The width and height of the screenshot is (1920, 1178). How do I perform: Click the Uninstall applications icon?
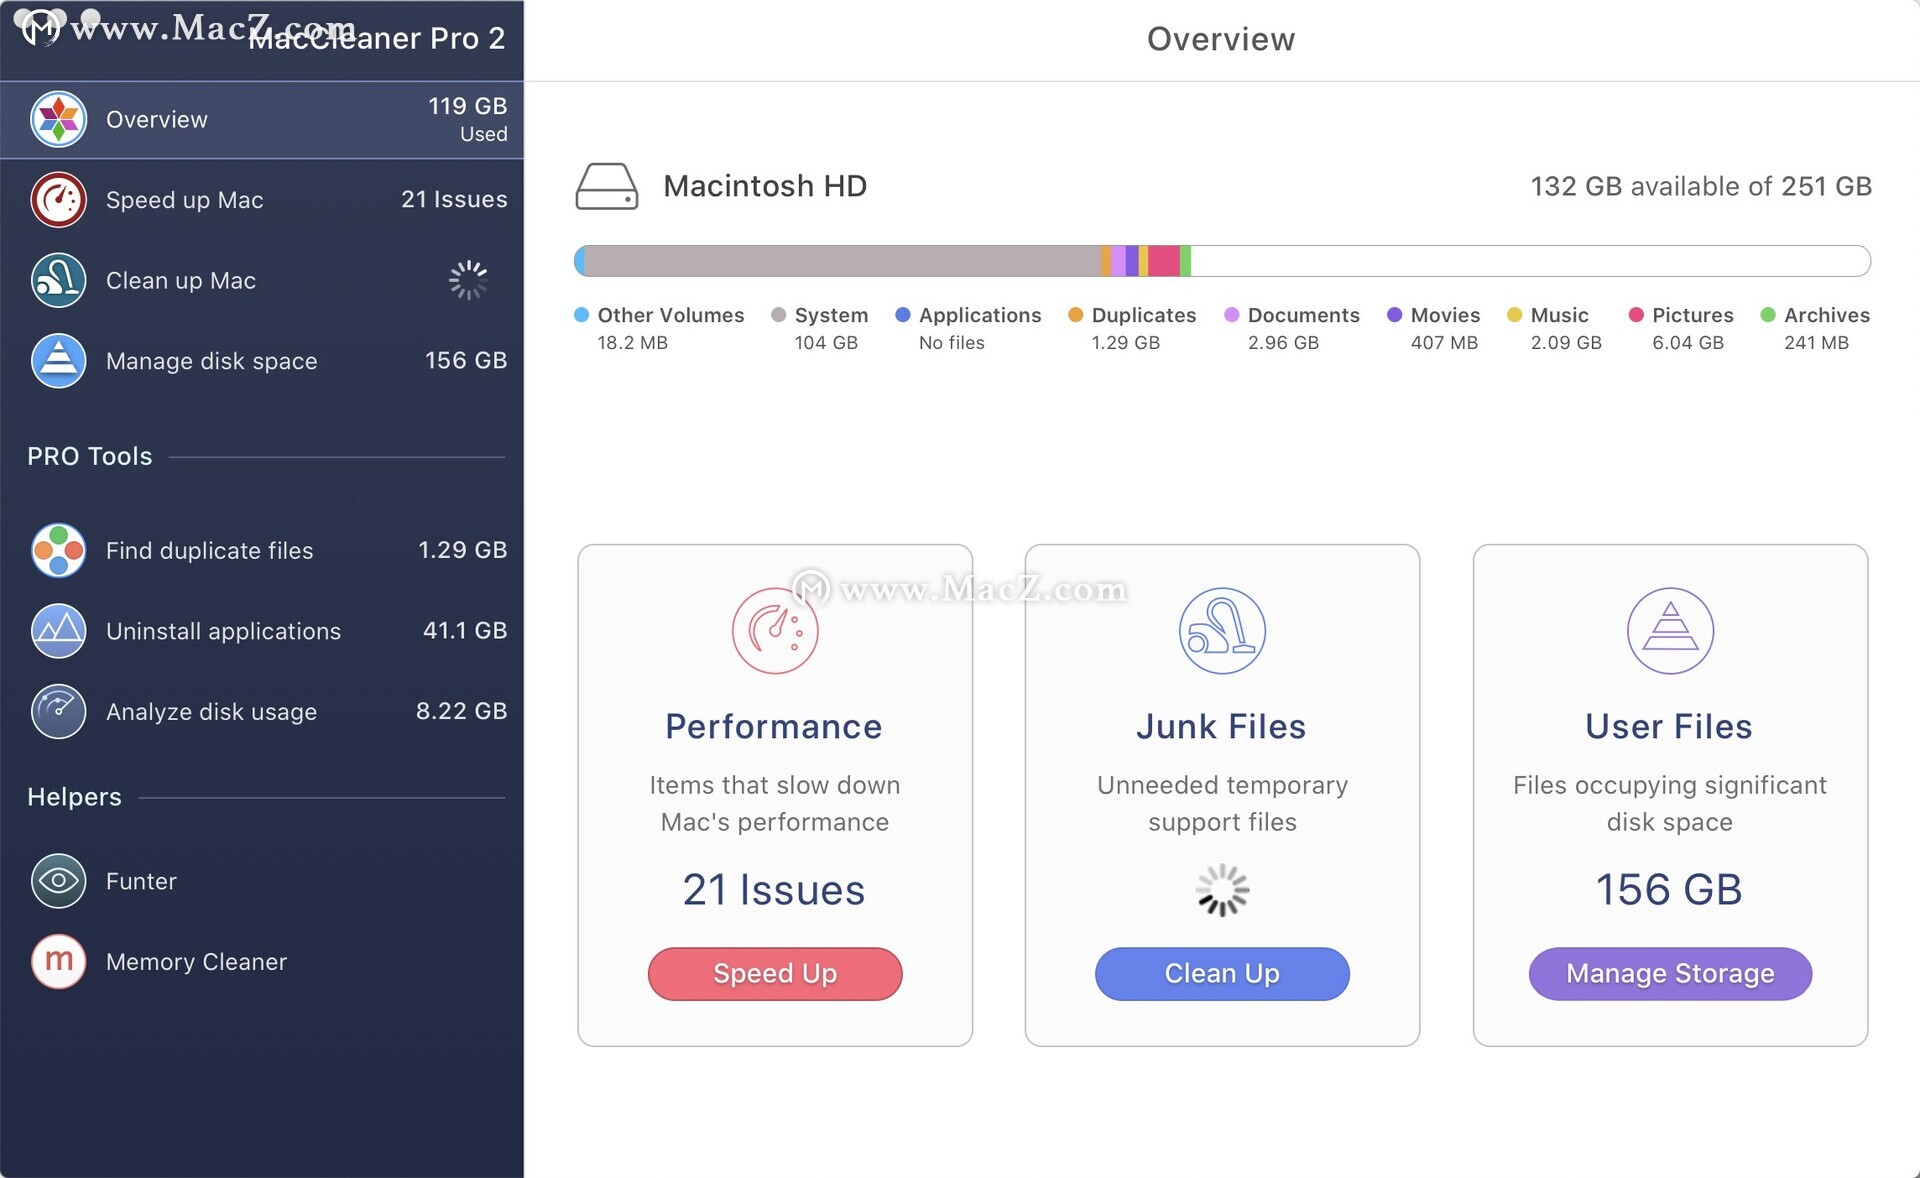(58, 631)
